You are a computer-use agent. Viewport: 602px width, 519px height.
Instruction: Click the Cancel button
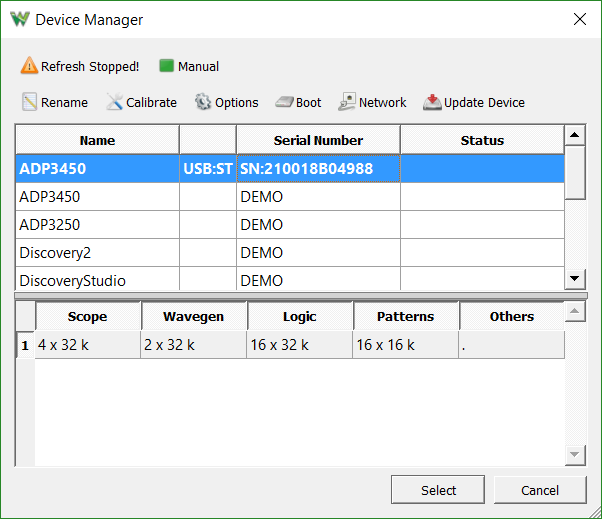click(540, 490)
